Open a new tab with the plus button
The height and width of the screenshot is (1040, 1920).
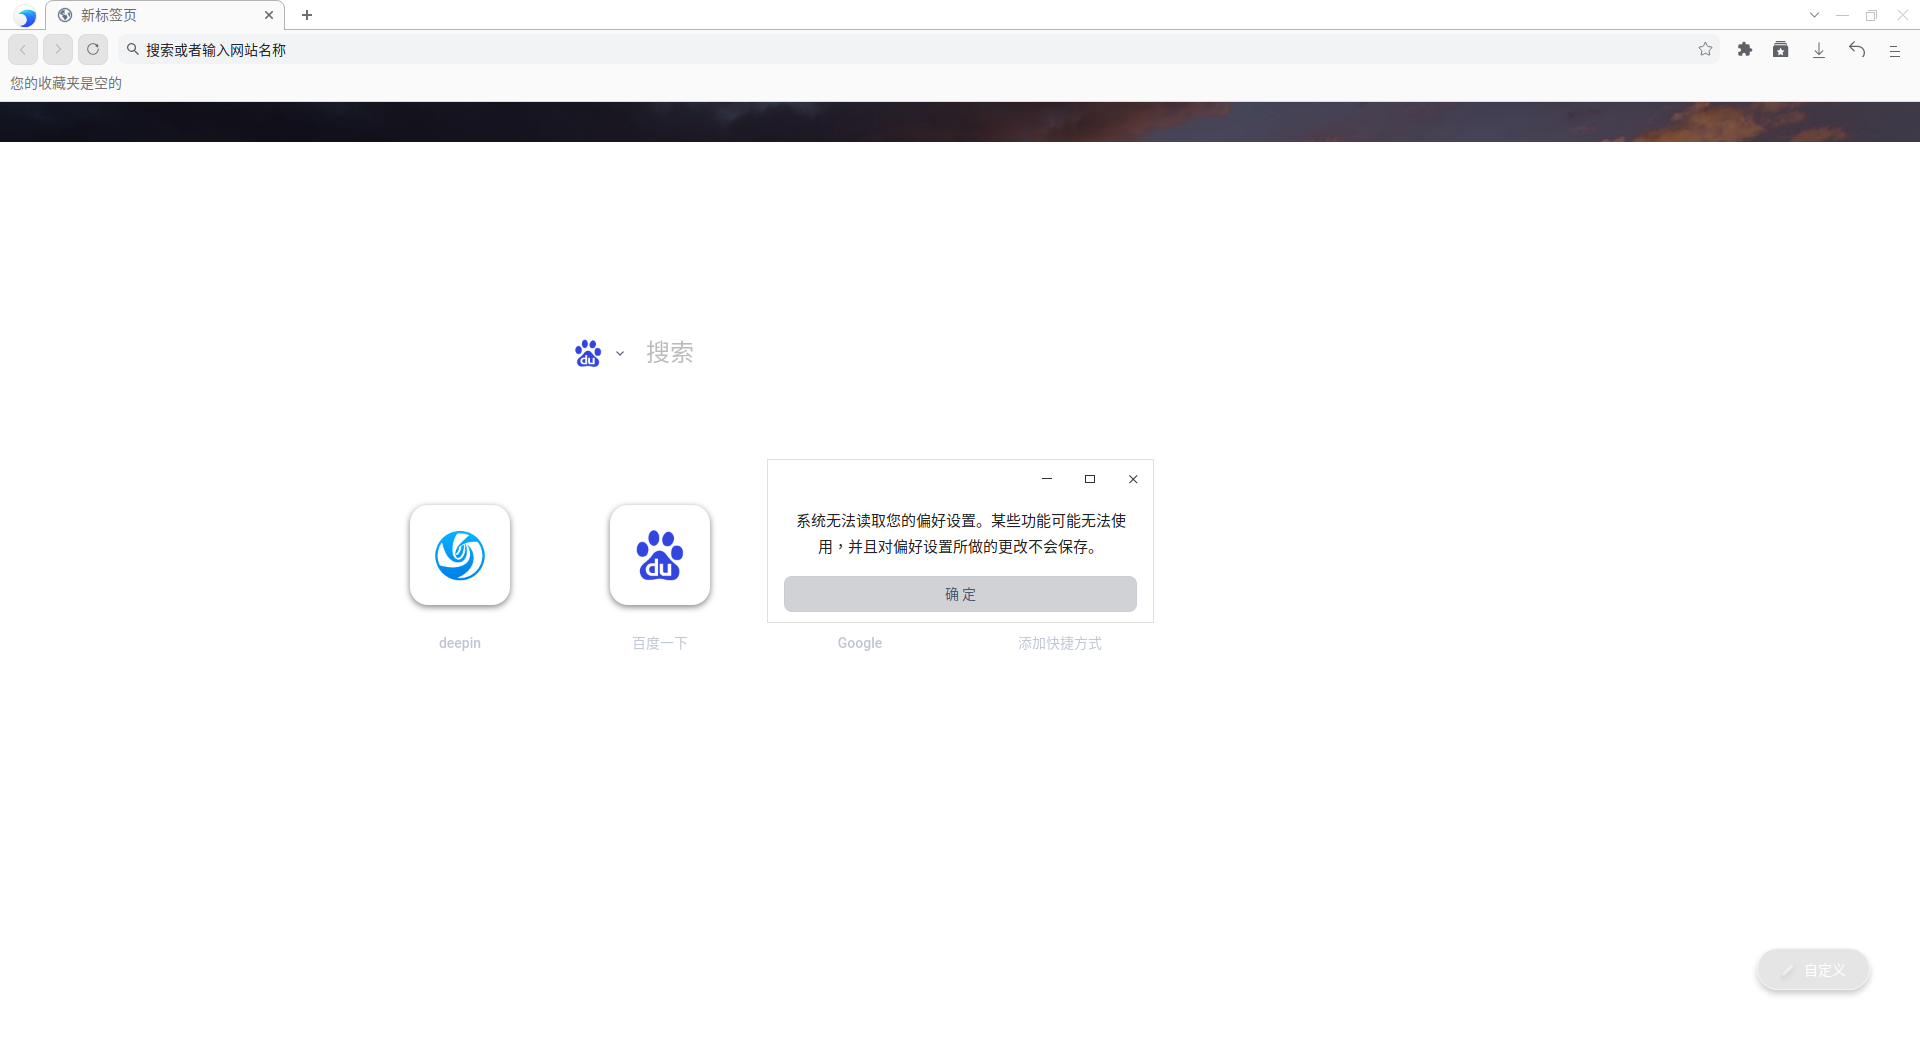[x=307, y=15]
